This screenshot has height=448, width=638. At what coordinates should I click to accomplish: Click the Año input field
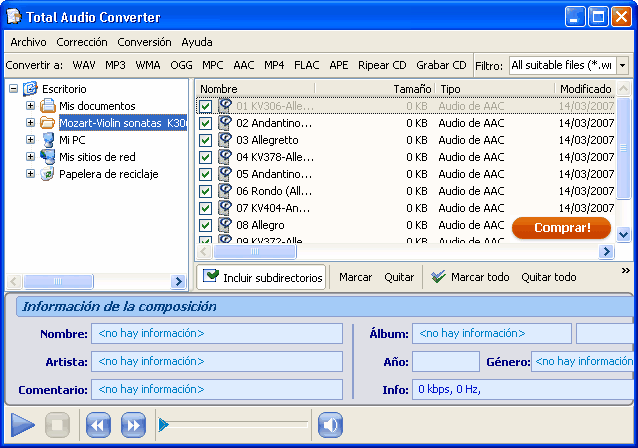pyautogui.click(x=446, y=362)
